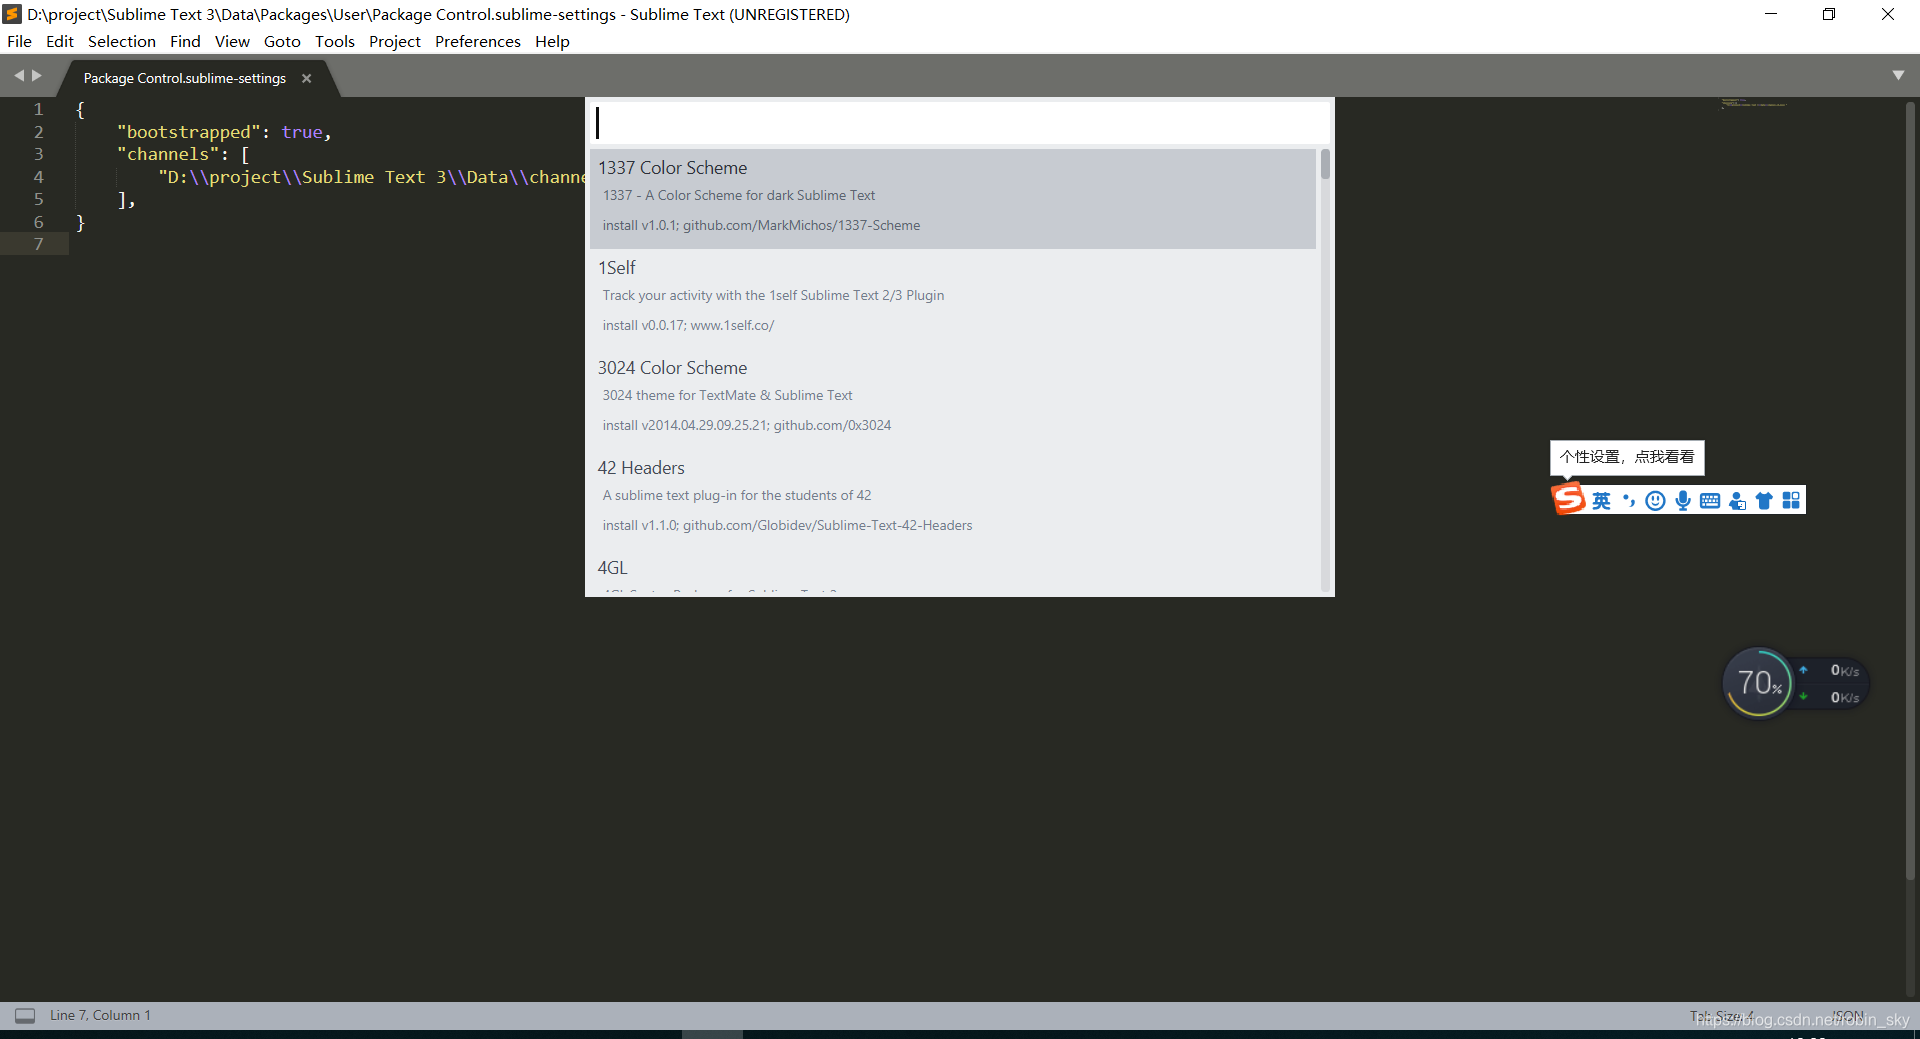Toggle Chinese/English mode with 英 icon
The height and width of the screenshot is (1039, 1920).
(1603, 500)
